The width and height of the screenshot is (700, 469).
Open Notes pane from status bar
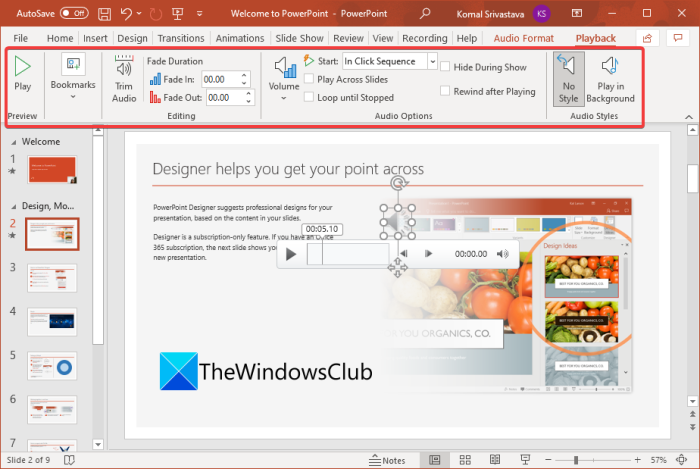pos(388,460)
